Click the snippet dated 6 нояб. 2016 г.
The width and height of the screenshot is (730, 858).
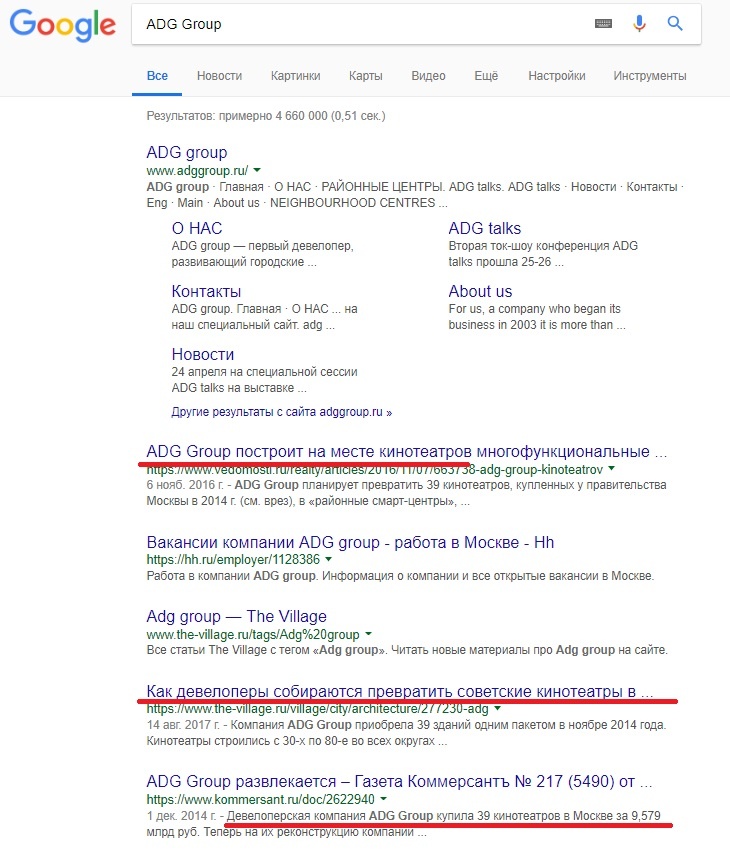pyautogui.click(x=406, y=493)
